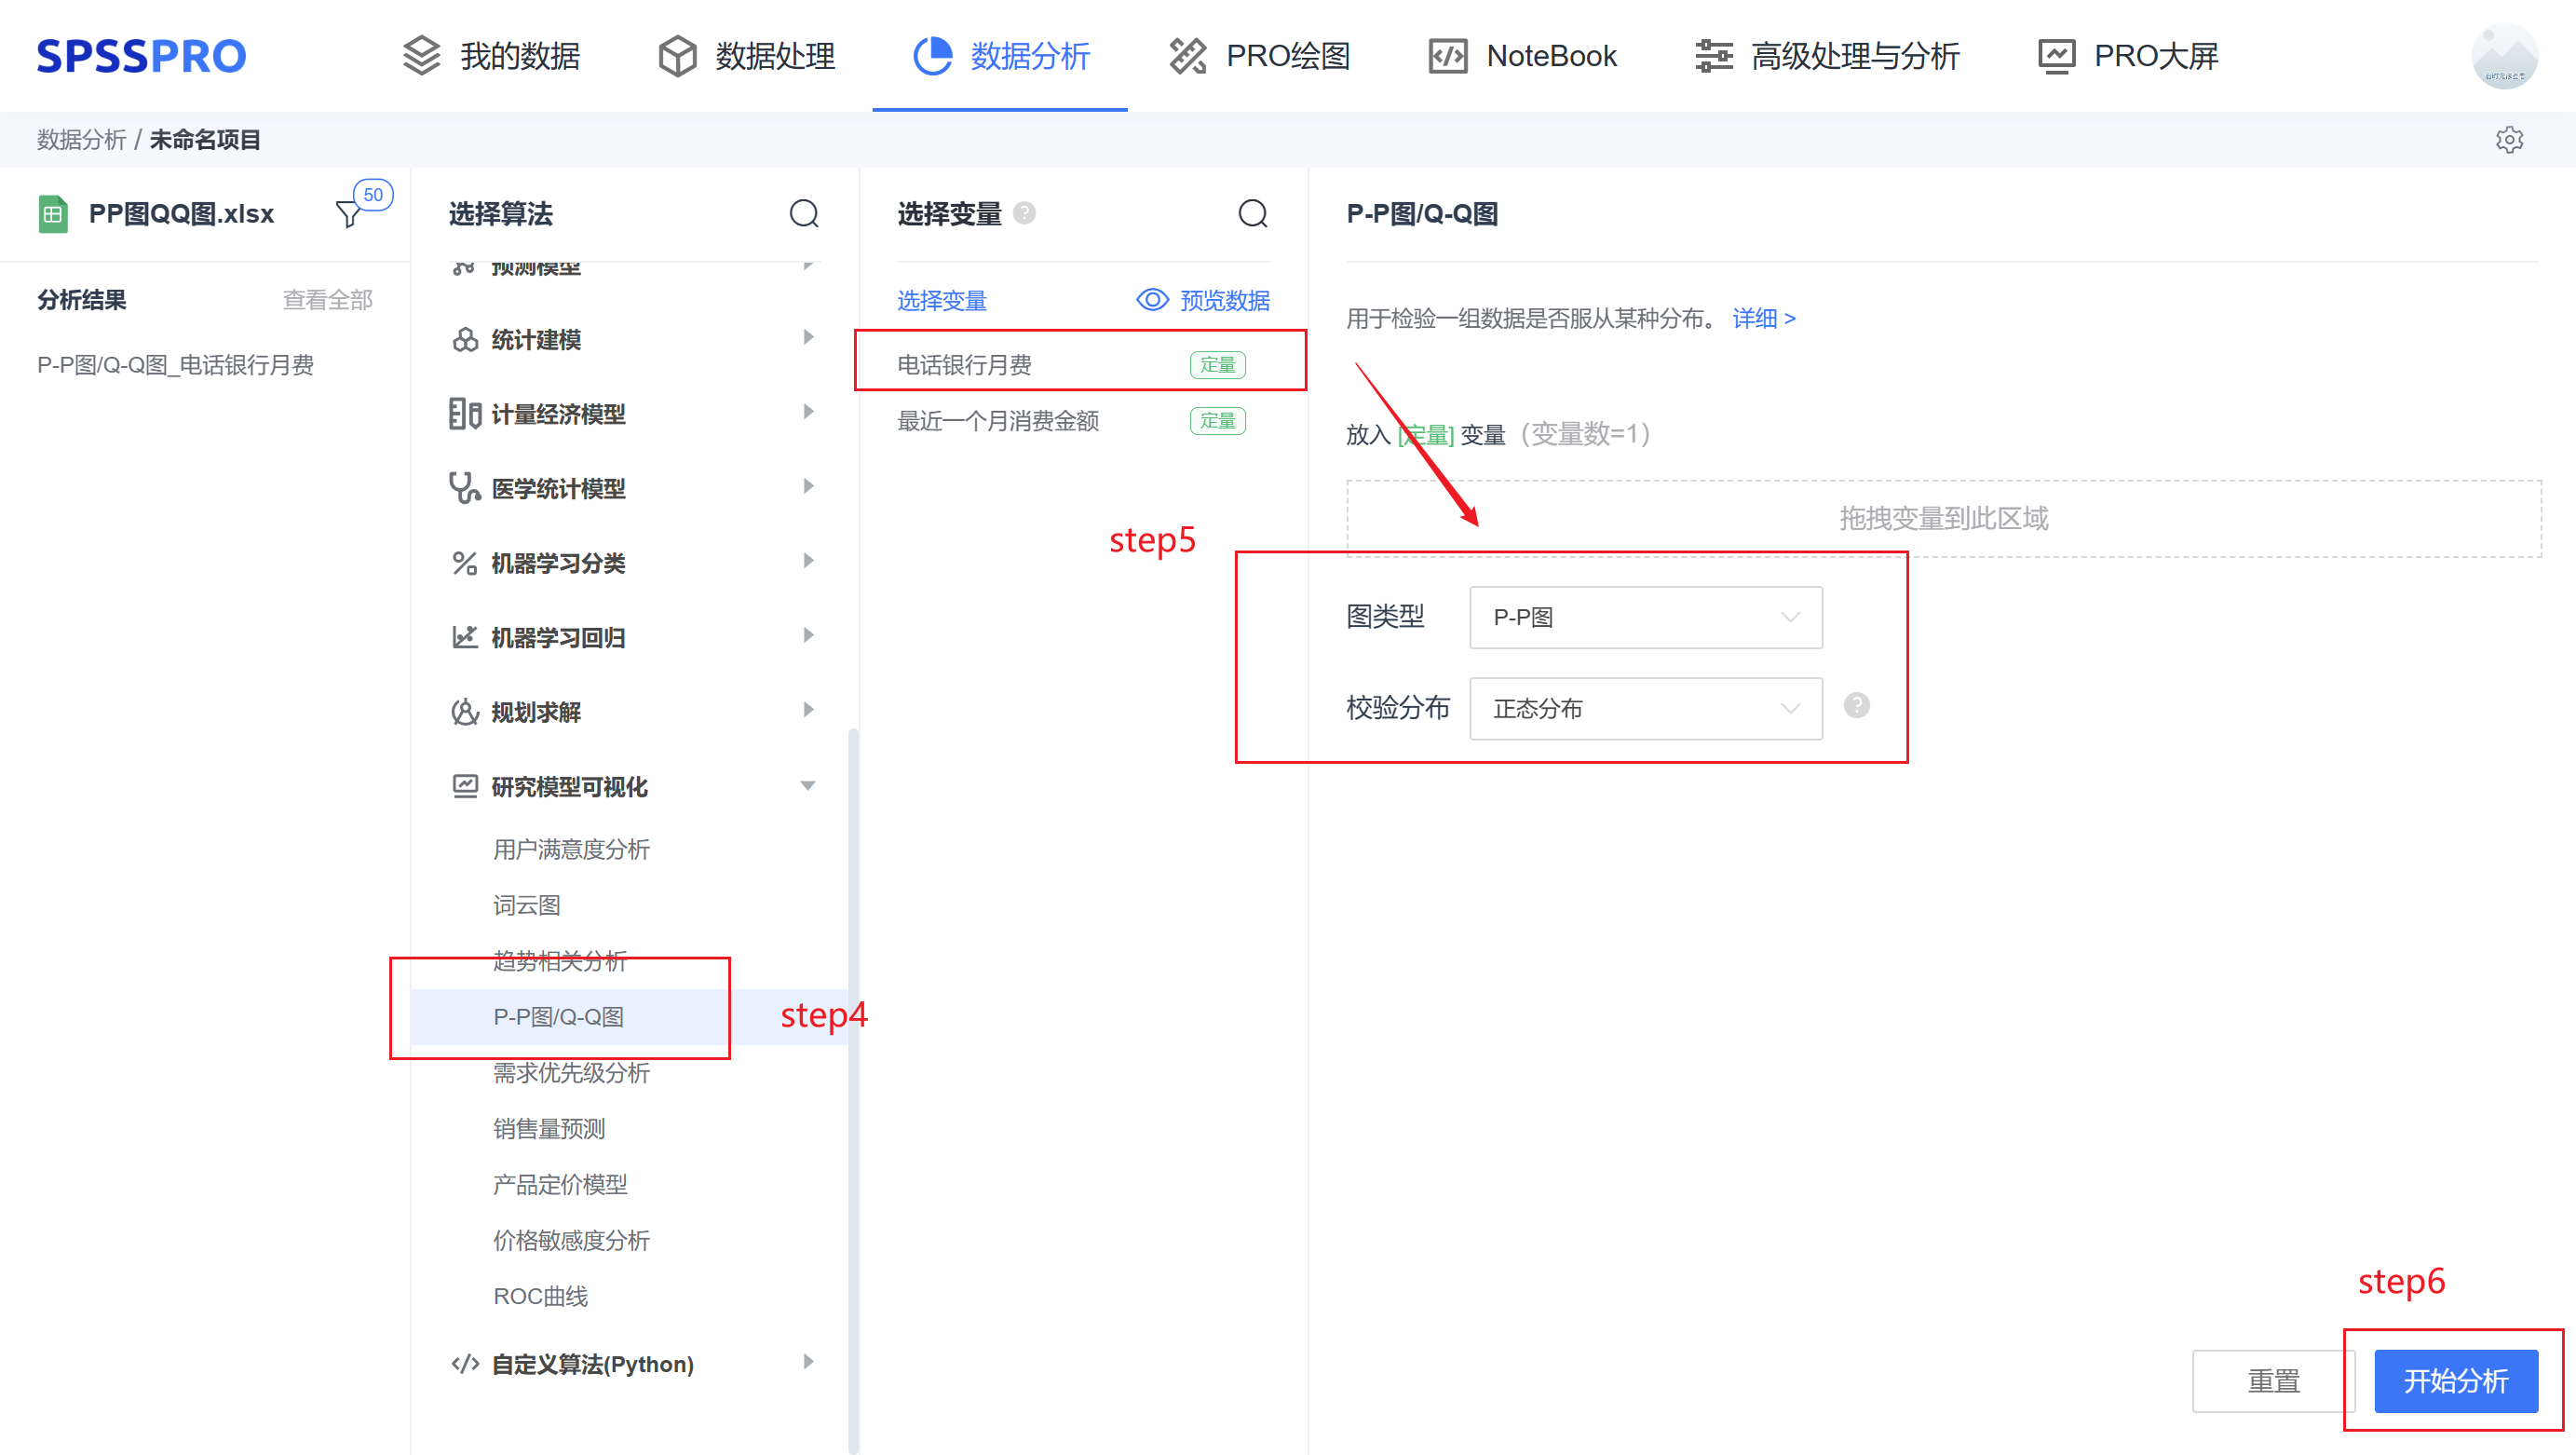Click the help icon beside 校验分布
The width and height of the screenshot is (2576, 1455).
[x=1857, y=706]
